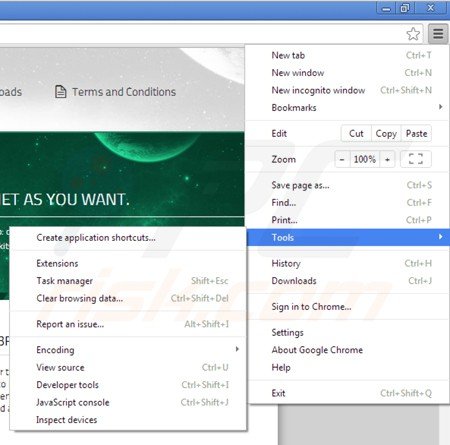The image size is (450, 445).
Task: Click the Paste button
Action: point(416,133)
